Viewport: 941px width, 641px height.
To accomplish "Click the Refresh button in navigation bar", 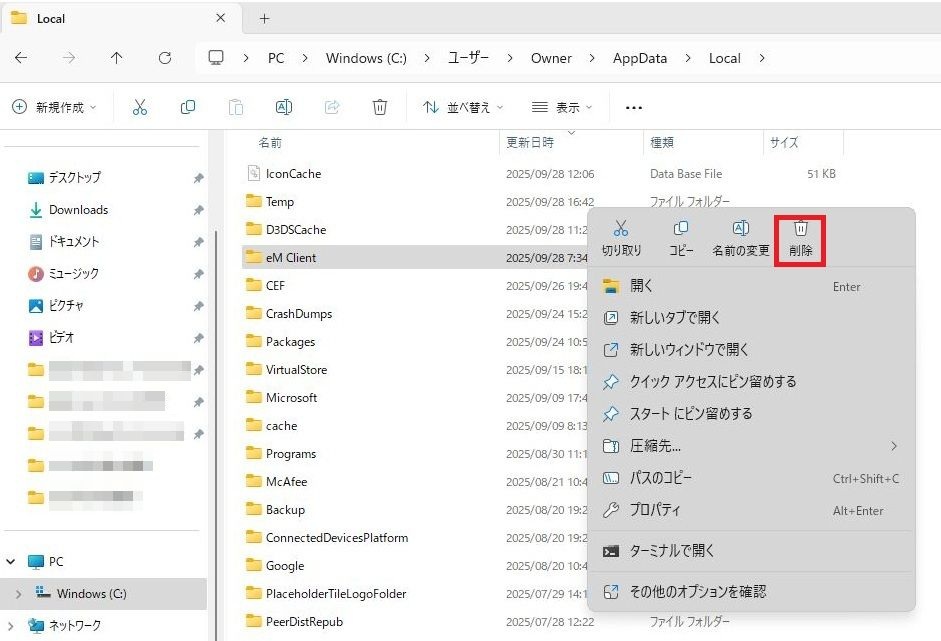I will click(x=165, y=58).
